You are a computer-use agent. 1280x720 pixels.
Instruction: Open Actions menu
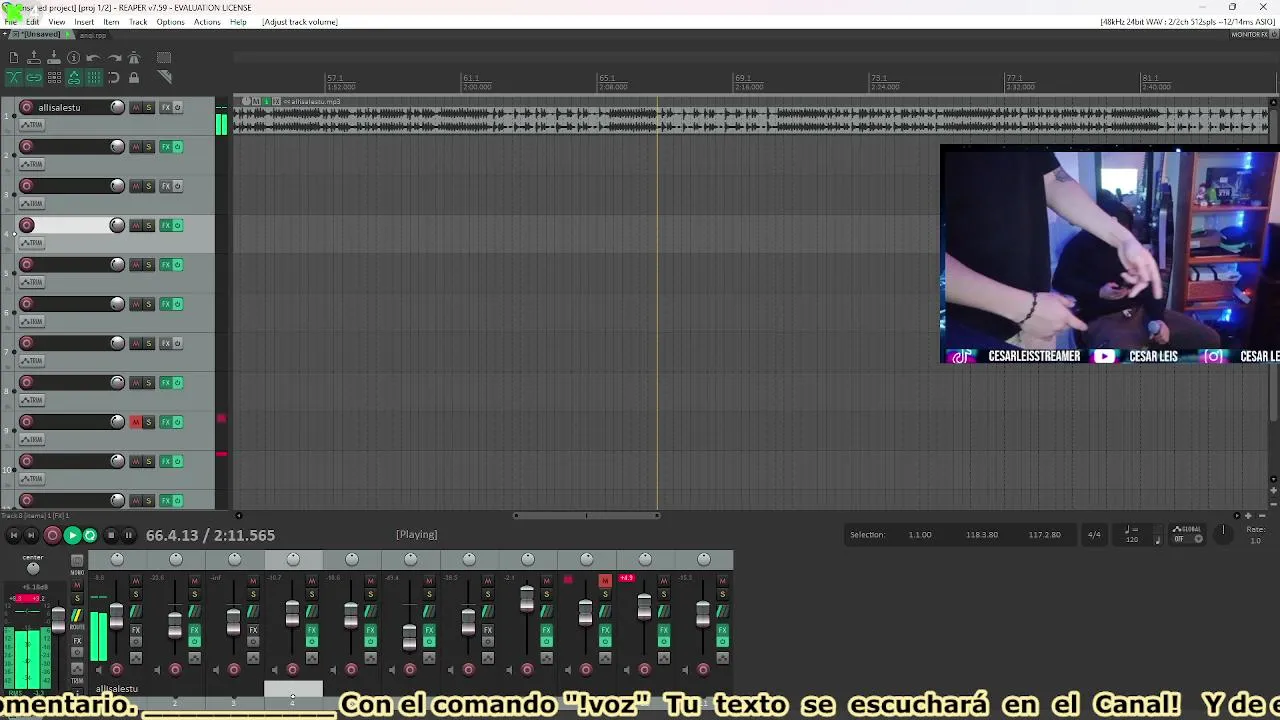click(x=207, y=22)
